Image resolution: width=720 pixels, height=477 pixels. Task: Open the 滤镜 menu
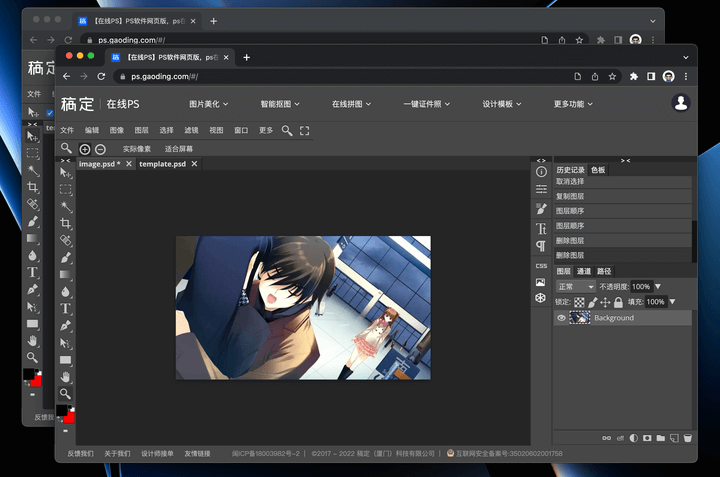191,130
